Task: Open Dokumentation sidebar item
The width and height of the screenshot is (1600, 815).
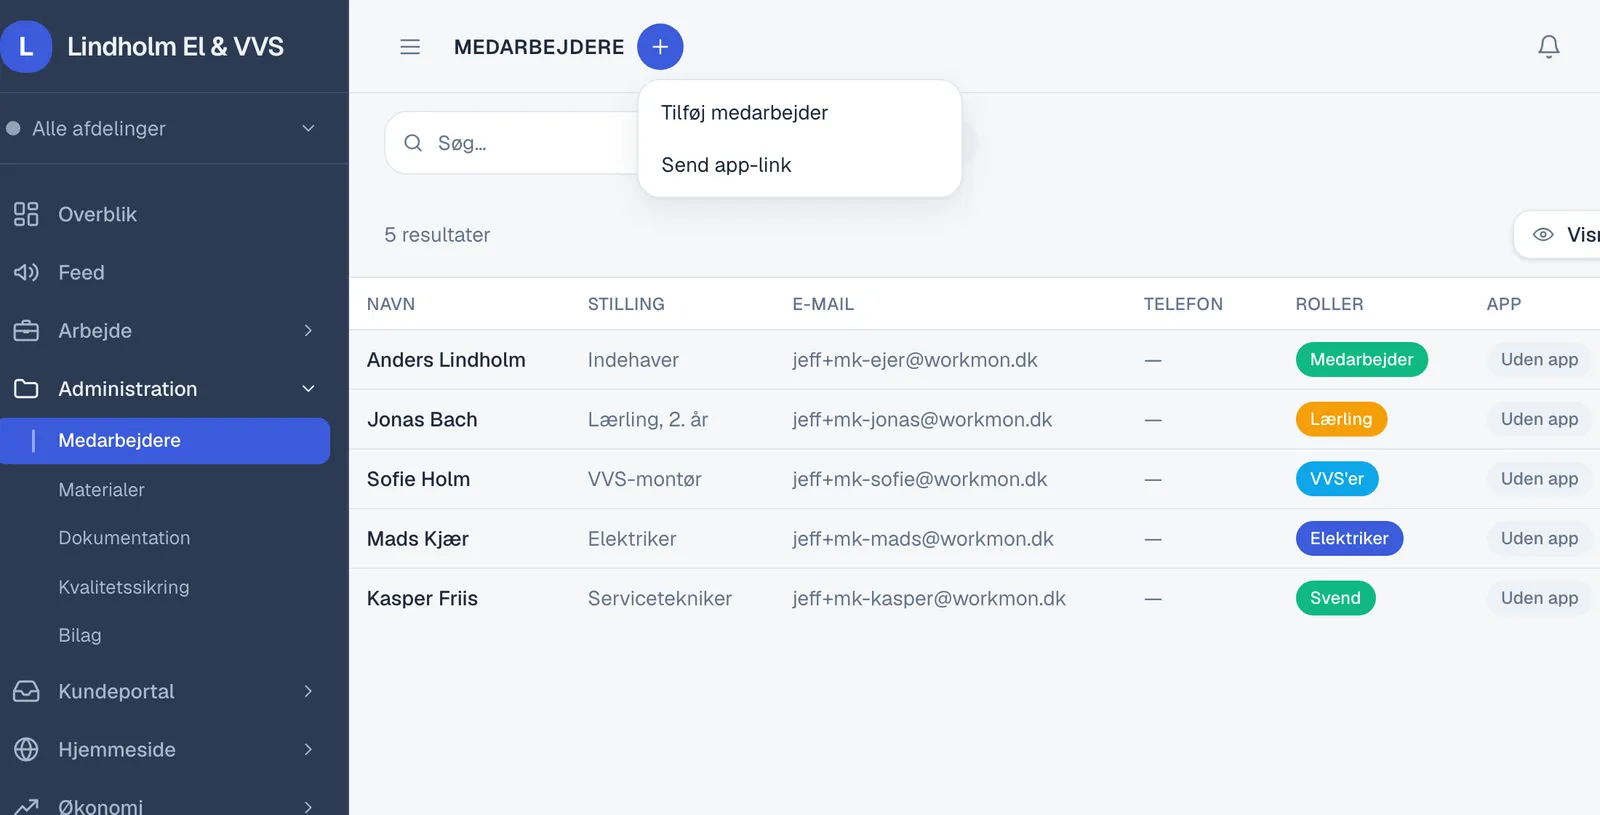Action: click(x=124, y=538)
